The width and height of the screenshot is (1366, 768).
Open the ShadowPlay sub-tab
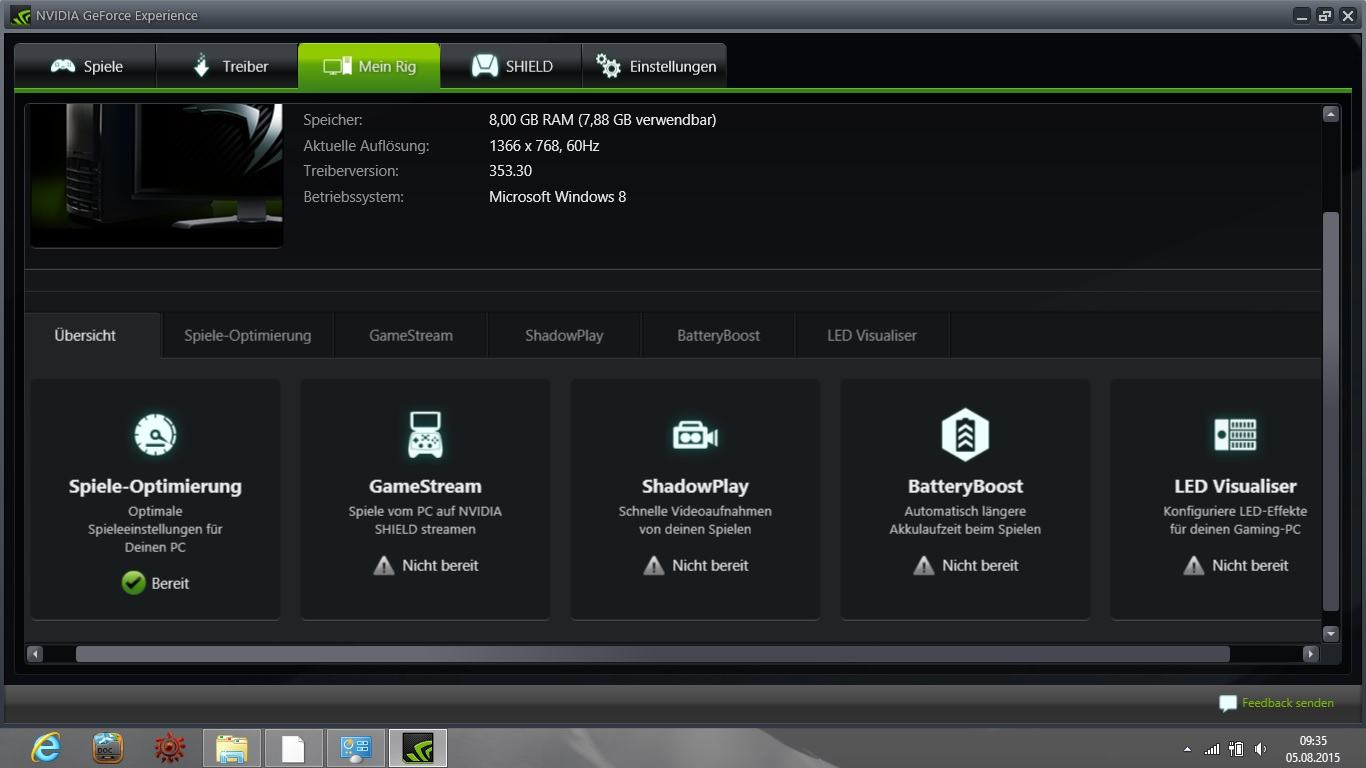pyautogui.click(x=564, y=335)
